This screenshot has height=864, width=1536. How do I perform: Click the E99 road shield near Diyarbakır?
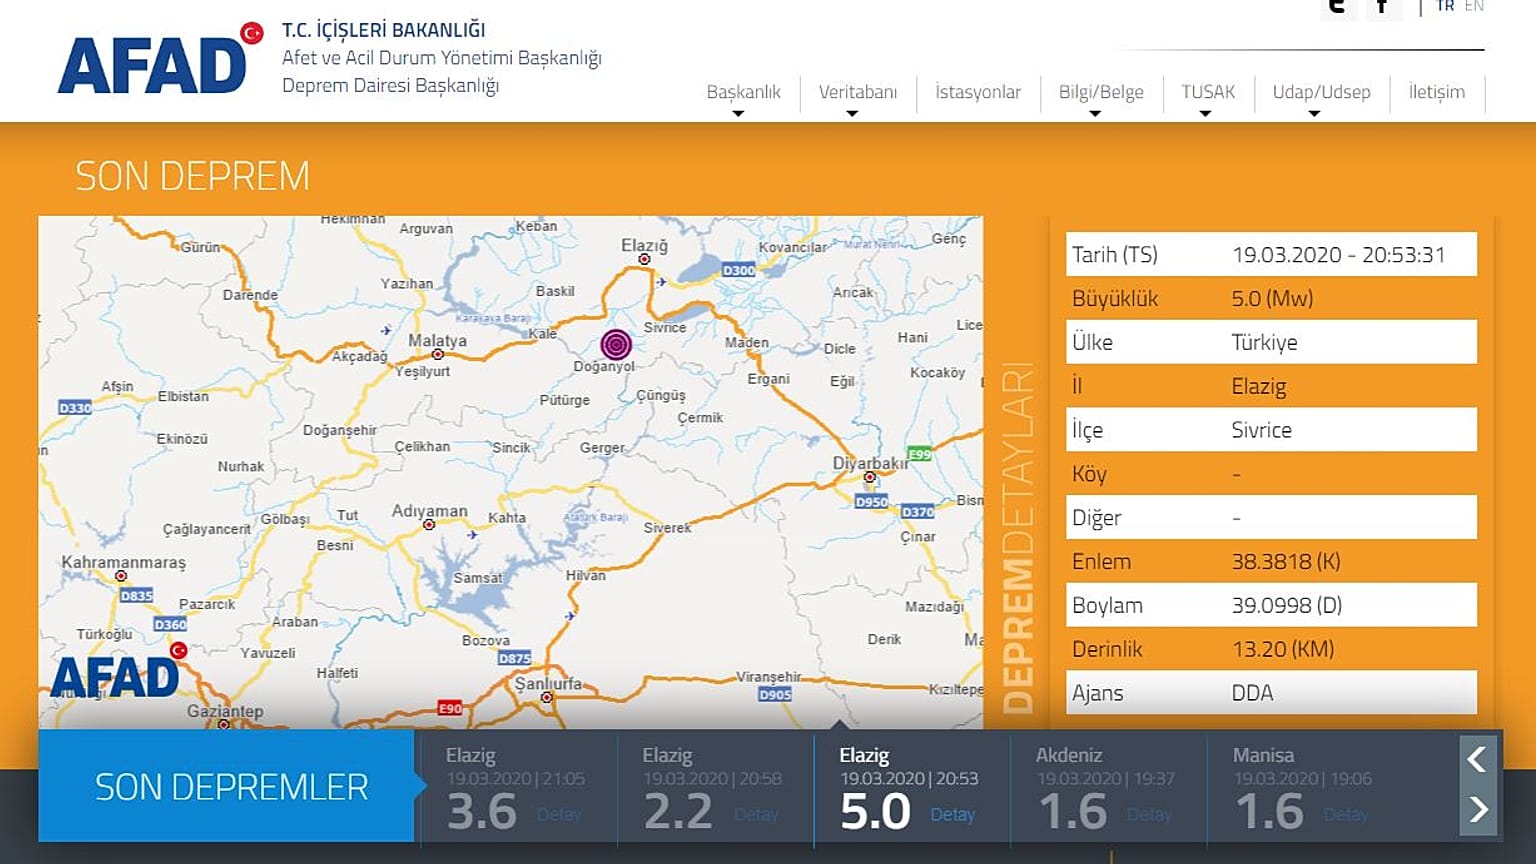(919, 454)
